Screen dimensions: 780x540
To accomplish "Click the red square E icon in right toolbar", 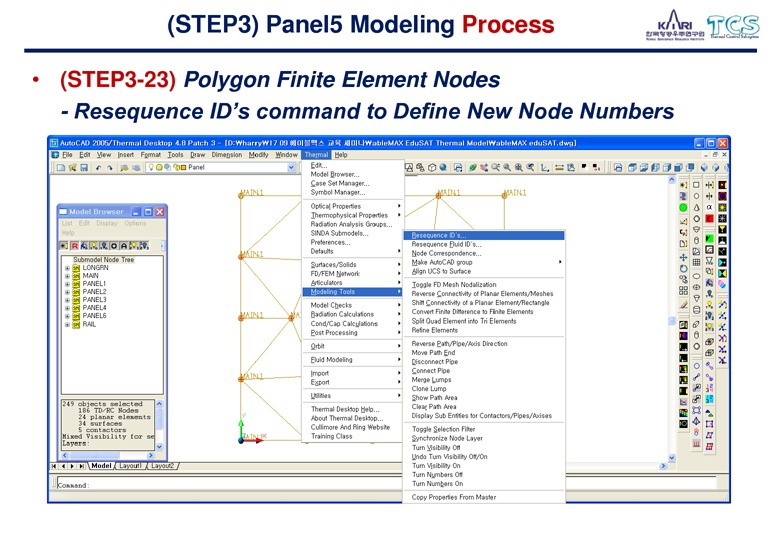I will 709,218.
